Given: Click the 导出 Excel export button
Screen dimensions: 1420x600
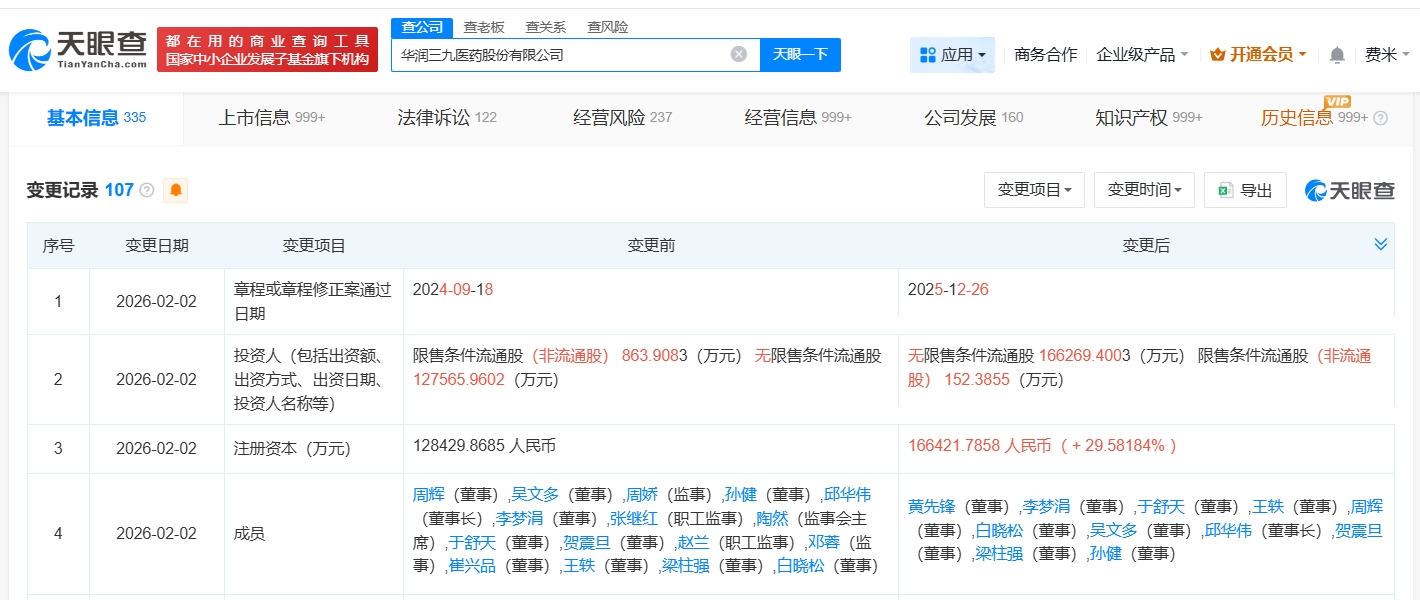Looking at the screenshot, I should (x=1245, y=190).
